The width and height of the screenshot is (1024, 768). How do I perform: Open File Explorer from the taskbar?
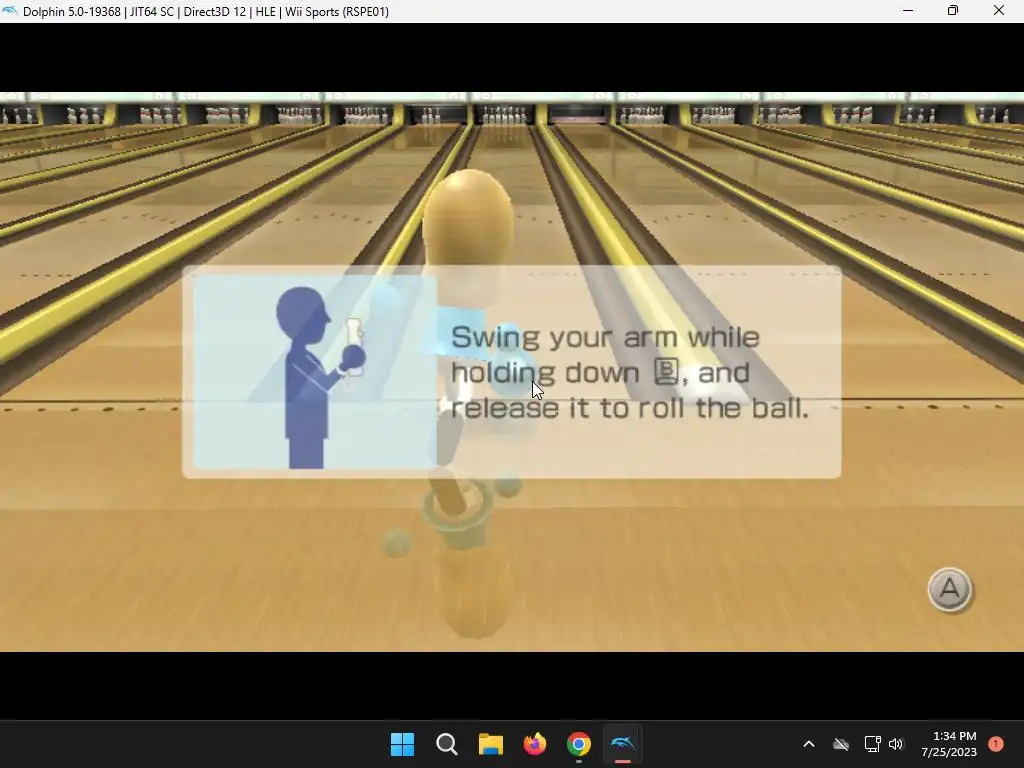490,744
